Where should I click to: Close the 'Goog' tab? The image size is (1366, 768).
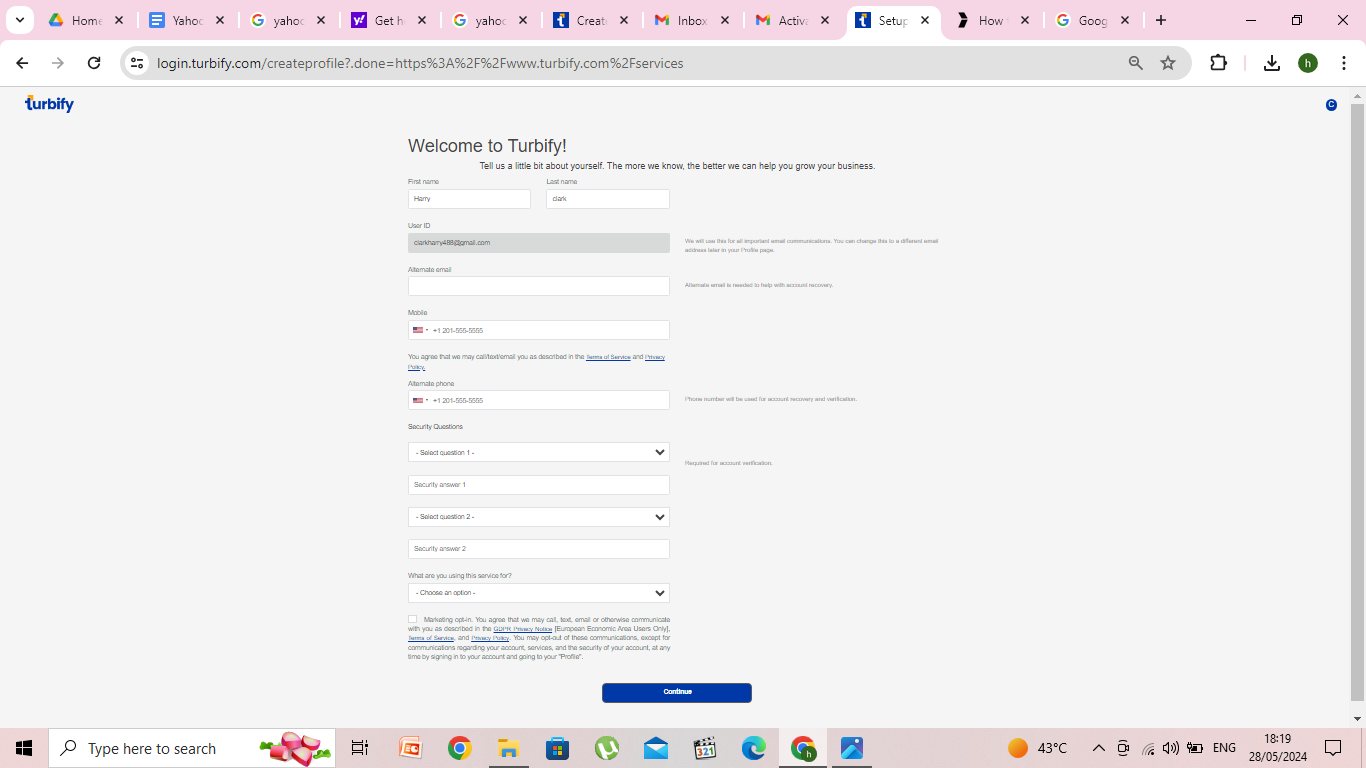1125,20
